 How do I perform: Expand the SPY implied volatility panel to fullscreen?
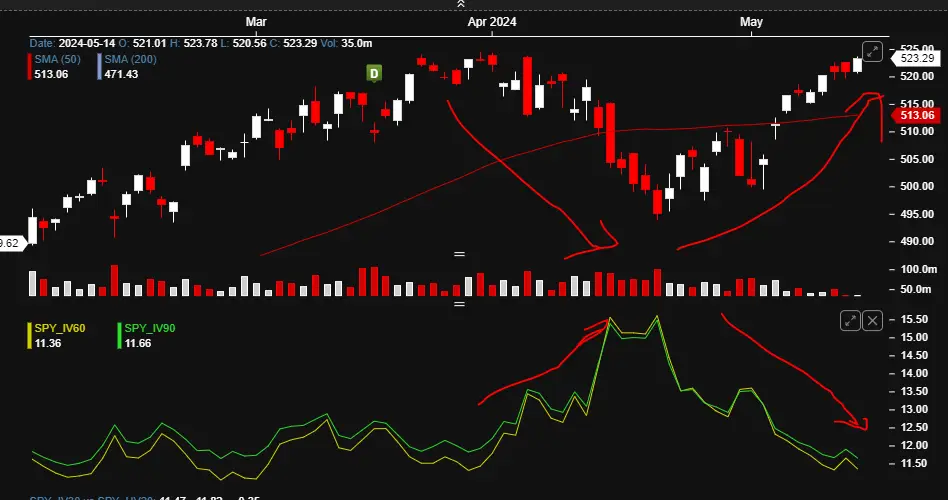[850, 320]
